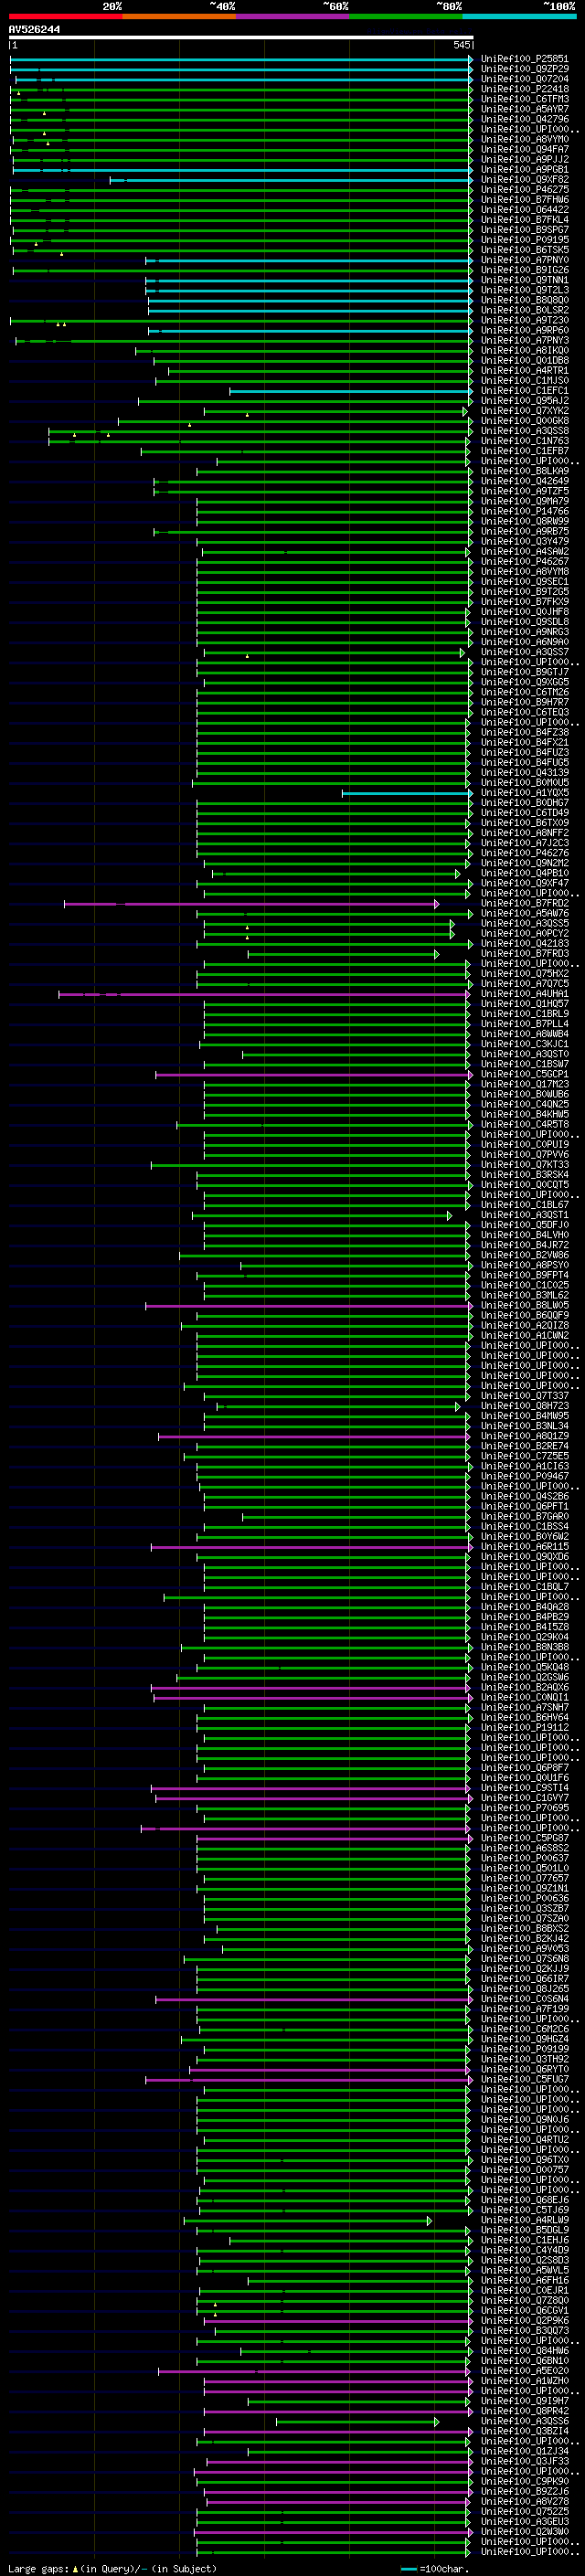Select hit UniRef100_A9PJJ2
The image size is (585, 2576).
pos(524,159)
